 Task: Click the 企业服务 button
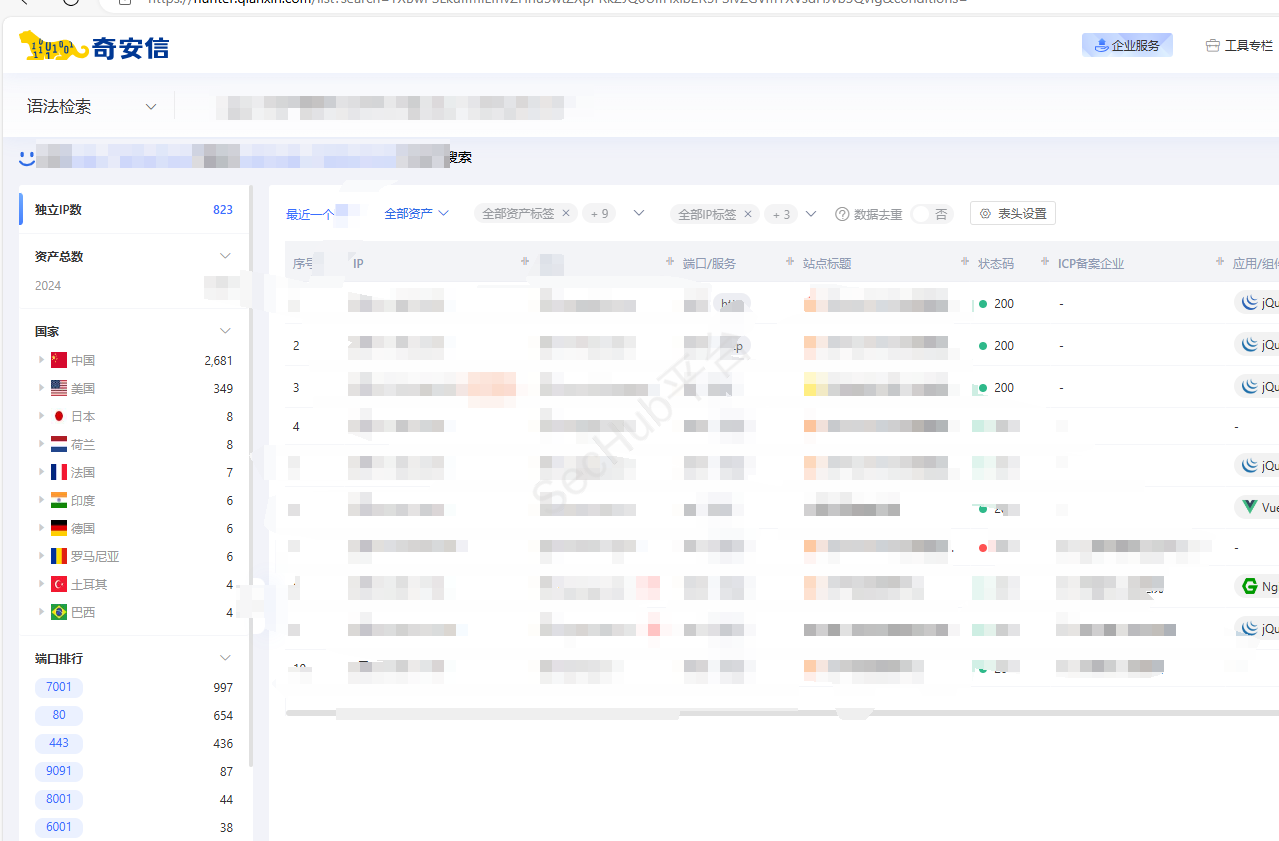(x=1127, y=46)
